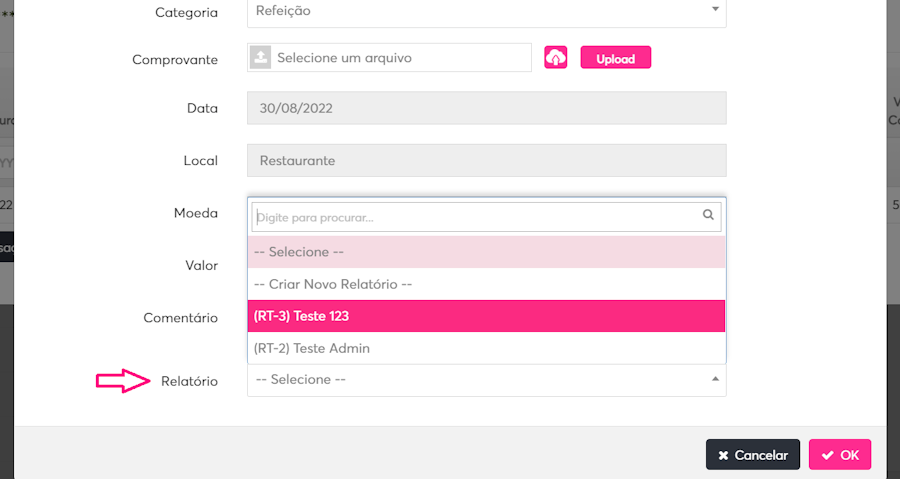Click the Cancelar button
Viewport: 900px width, 479px height.
pos(752,455)
